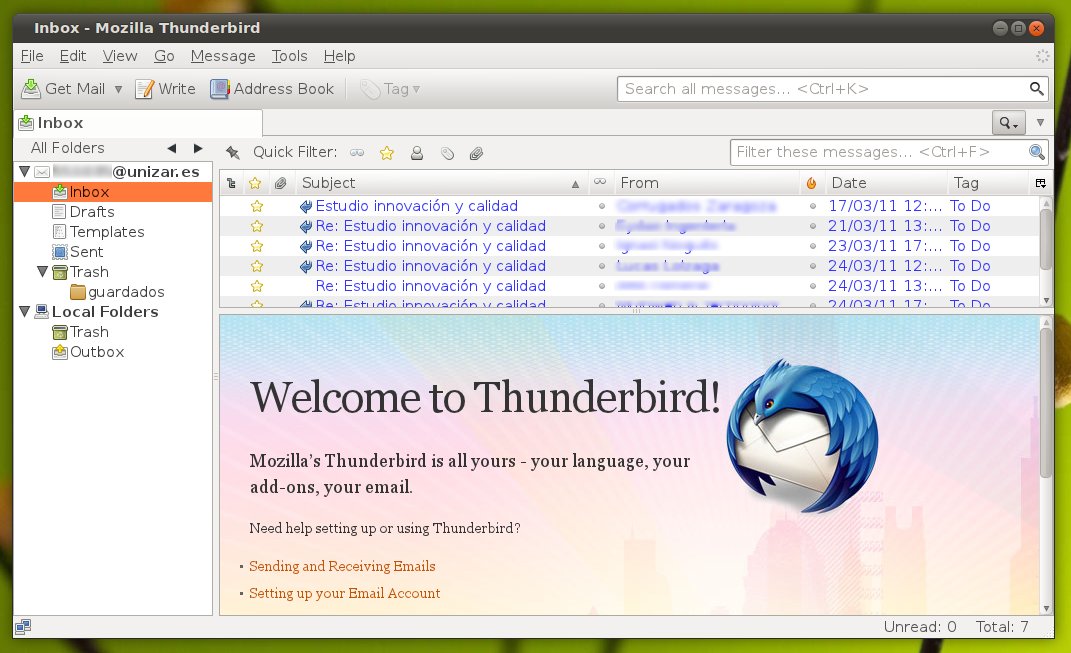Click the global search magnifier icon
The image size is (1071, 653).
point(1036,89)
